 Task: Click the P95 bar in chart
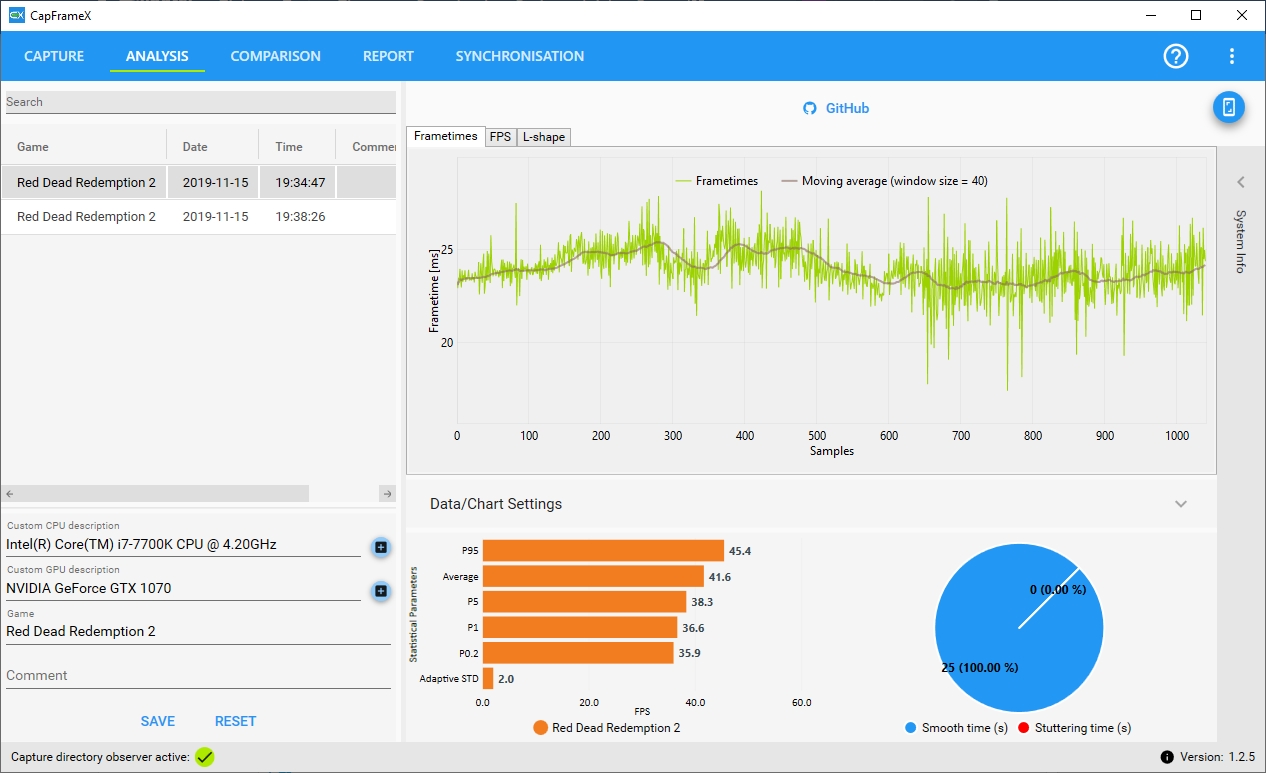pyautogui.click(x=603, y=551)
